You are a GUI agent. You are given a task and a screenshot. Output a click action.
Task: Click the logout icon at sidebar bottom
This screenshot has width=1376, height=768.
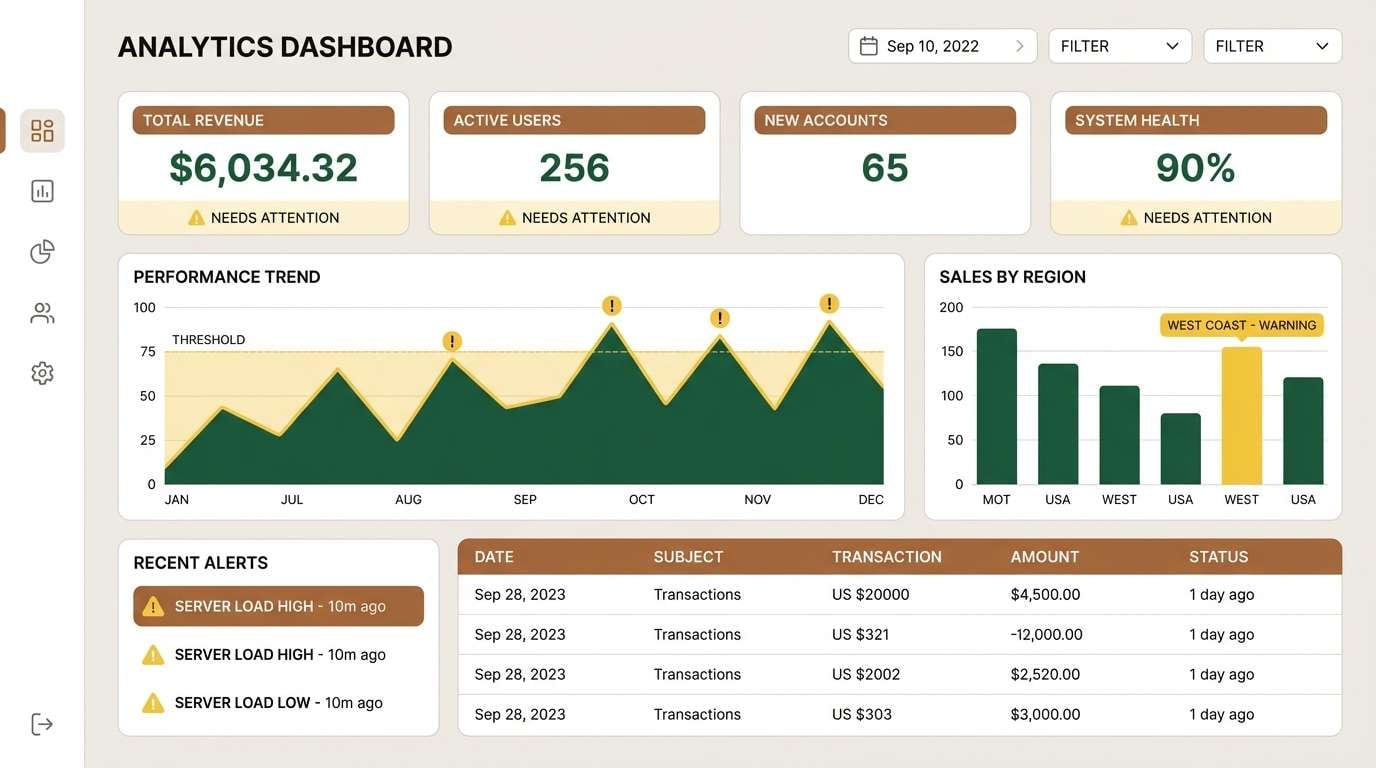pyautogui.click(x=41, y=722)
